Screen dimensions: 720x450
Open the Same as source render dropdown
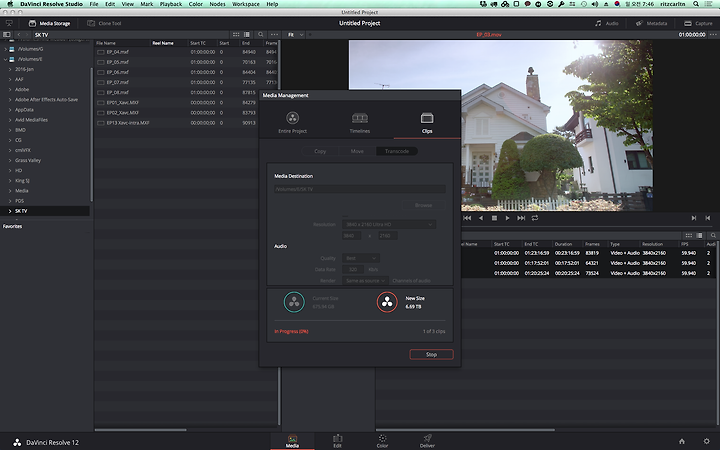(x=366, y=281)
